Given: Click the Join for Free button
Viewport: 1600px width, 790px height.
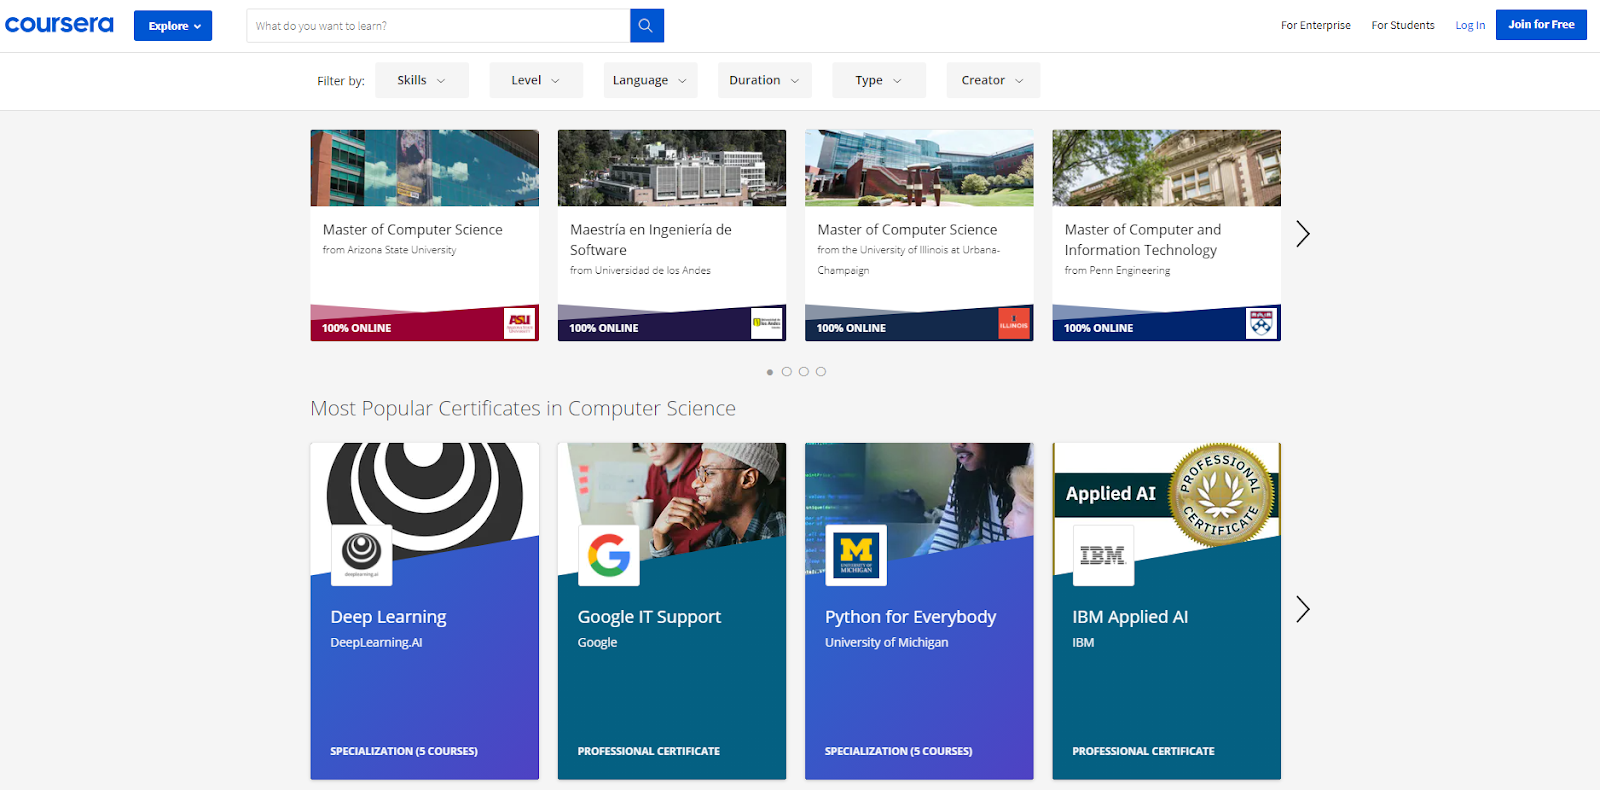Looking at the screenshot, I should point(1541,25).
